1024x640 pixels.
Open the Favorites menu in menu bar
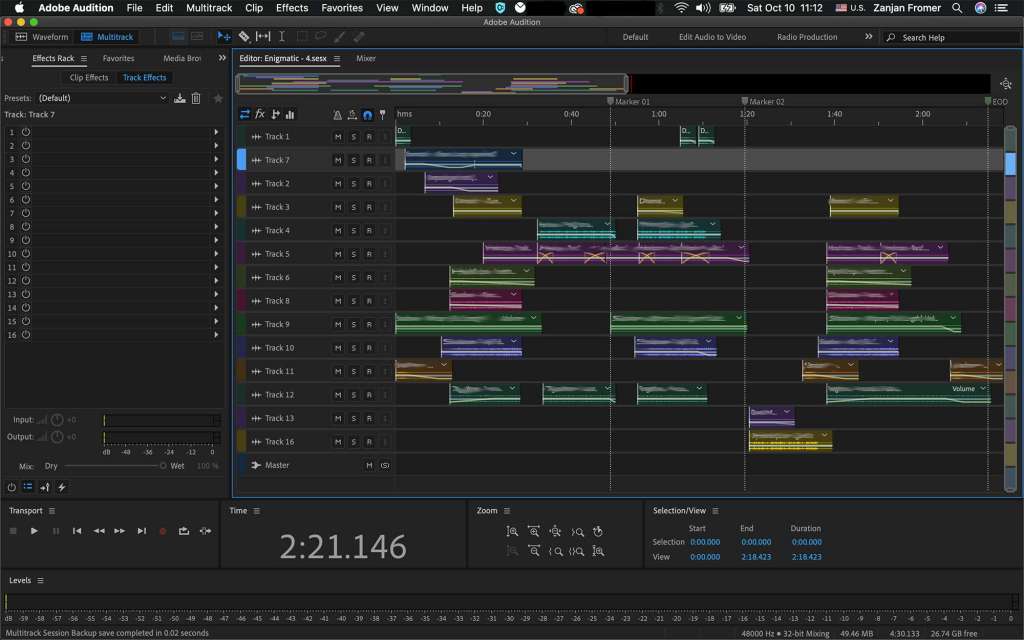click(x=342, y=8)
